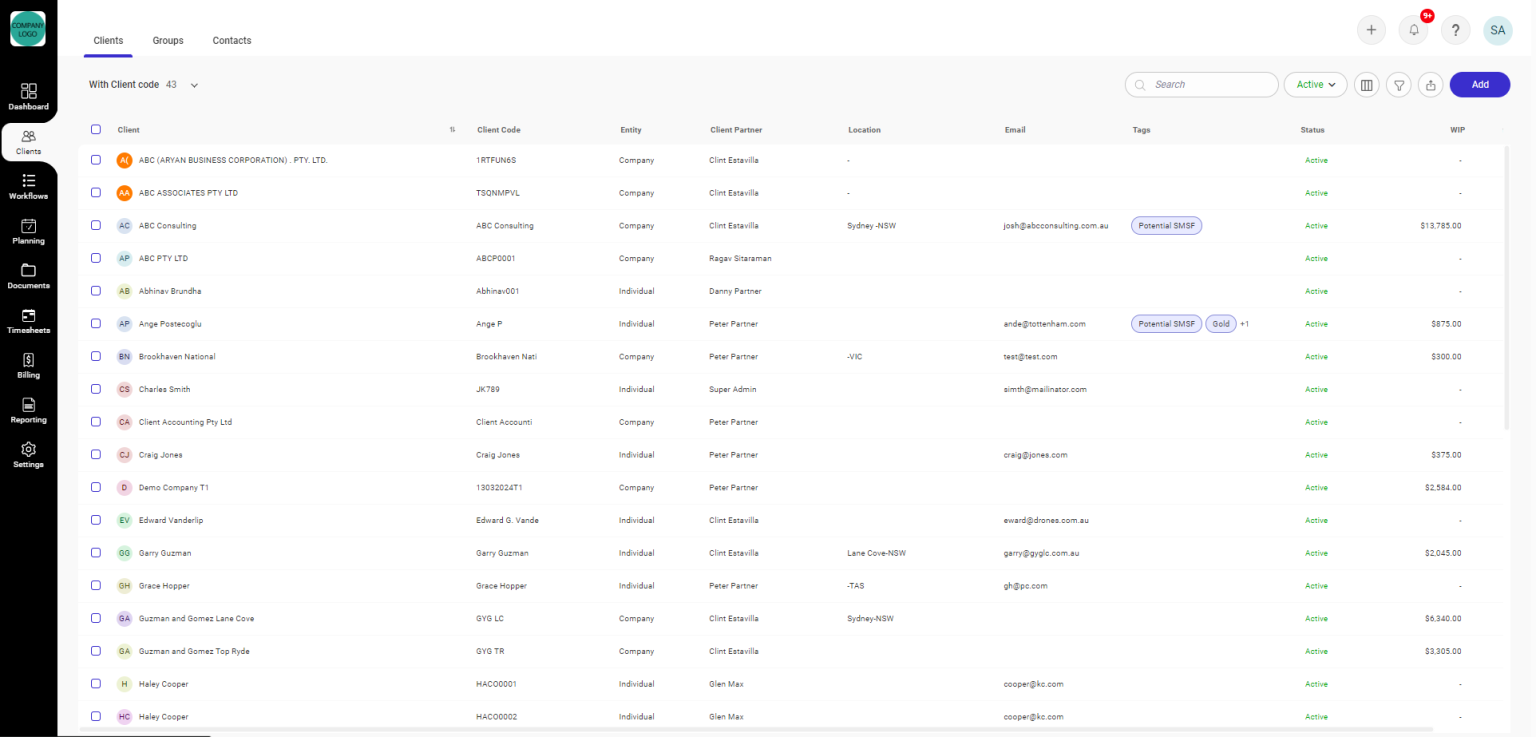Open the Active status filter dropdown
Screen dimensions: 1536x737
click(1315, 85)
